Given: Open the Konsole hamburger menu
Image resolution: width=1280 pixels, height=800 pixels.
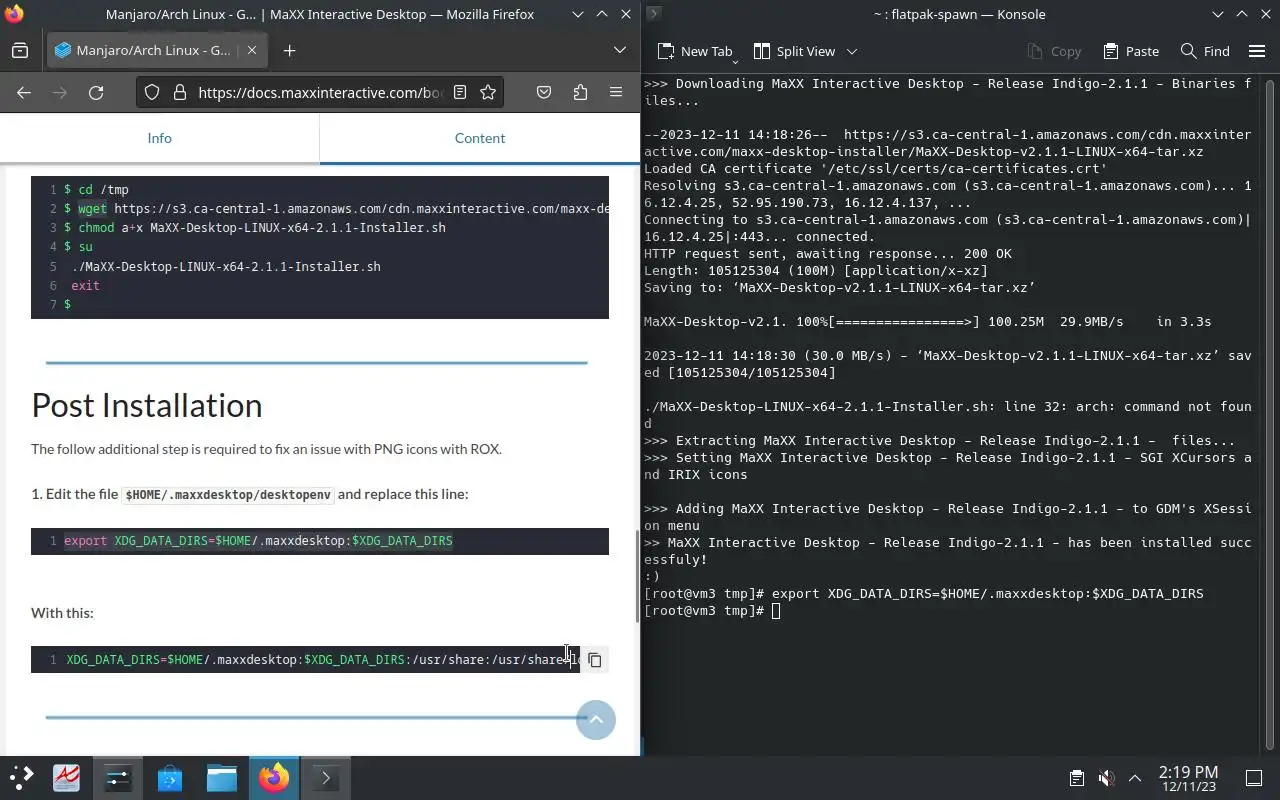Looking at the screenshot, I should pos(1258,51).
